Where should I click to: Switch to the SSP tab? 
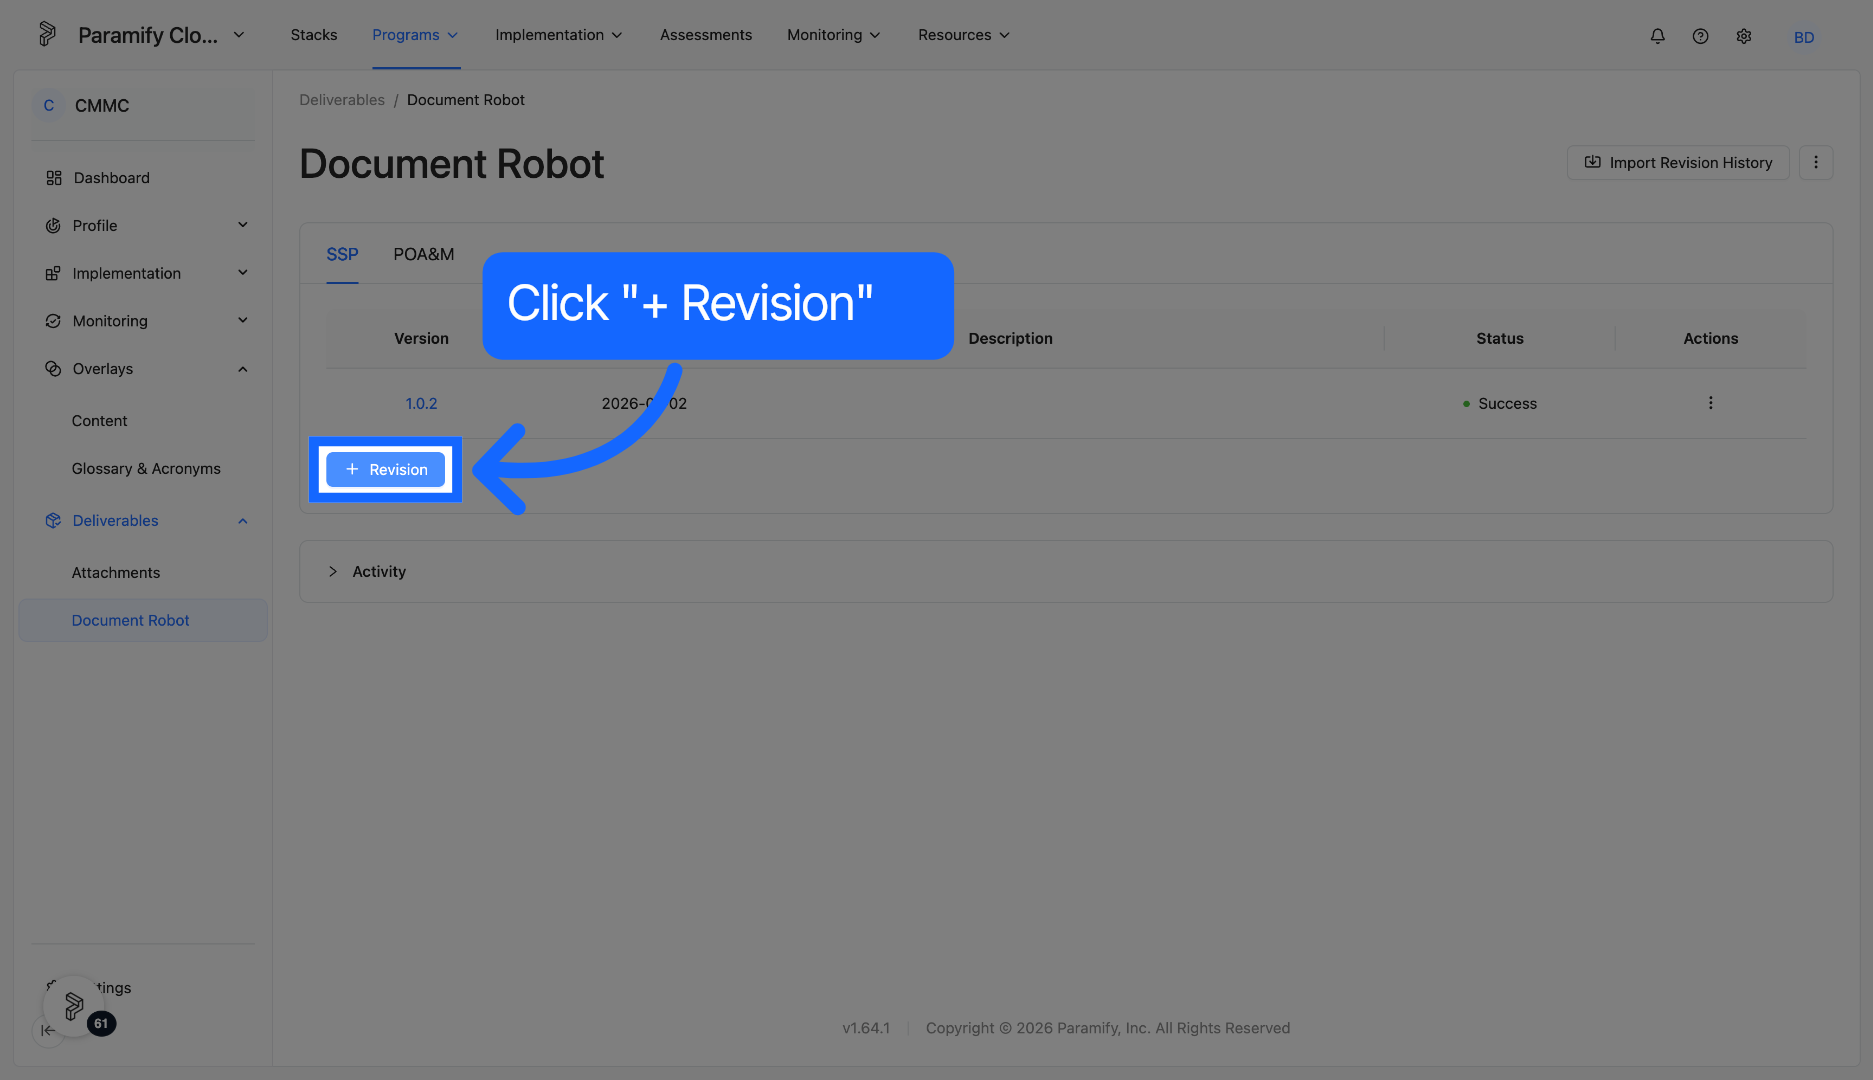pyautogui.click(x=342, y=254)
